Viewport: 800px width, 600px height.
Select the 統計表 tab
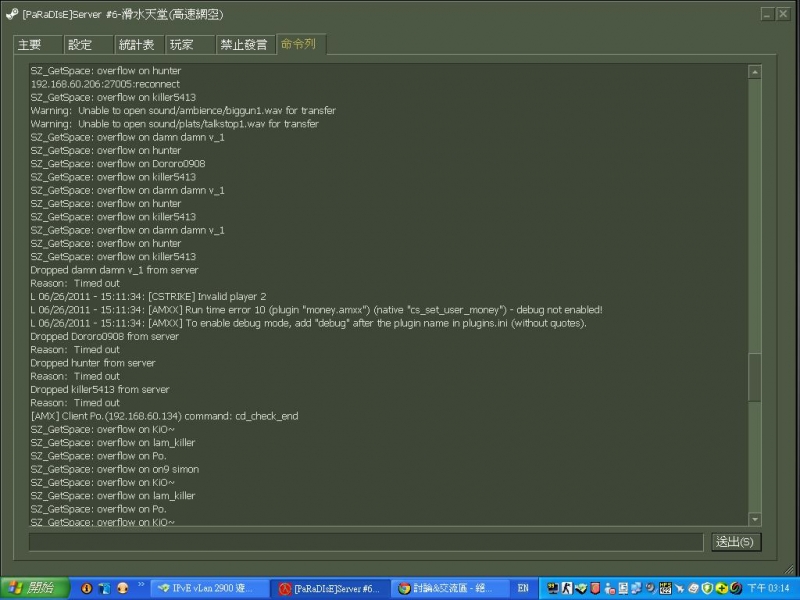(x=137, y=45)
